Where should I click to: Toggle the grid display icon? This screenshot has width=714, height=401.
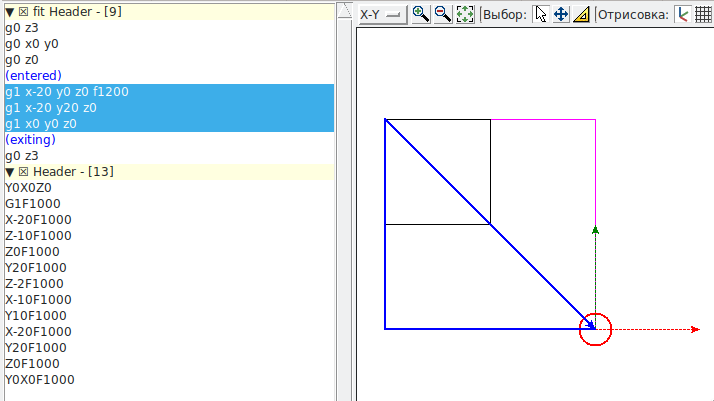[x=703, y=15]
